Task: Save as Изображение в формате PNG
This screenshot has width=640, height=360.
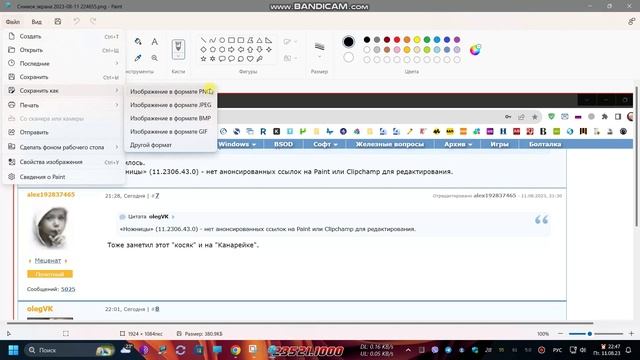Action: [x=171, y=91]
